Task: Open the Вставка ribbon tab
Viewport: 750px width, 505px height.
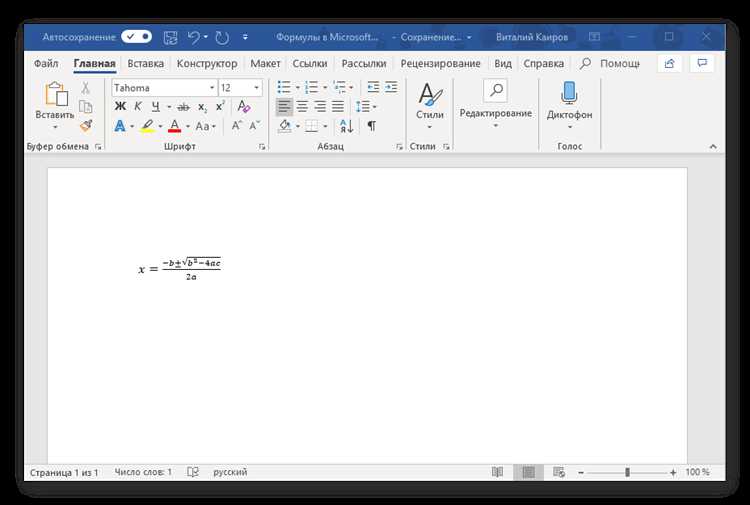Action: [145, 64]
